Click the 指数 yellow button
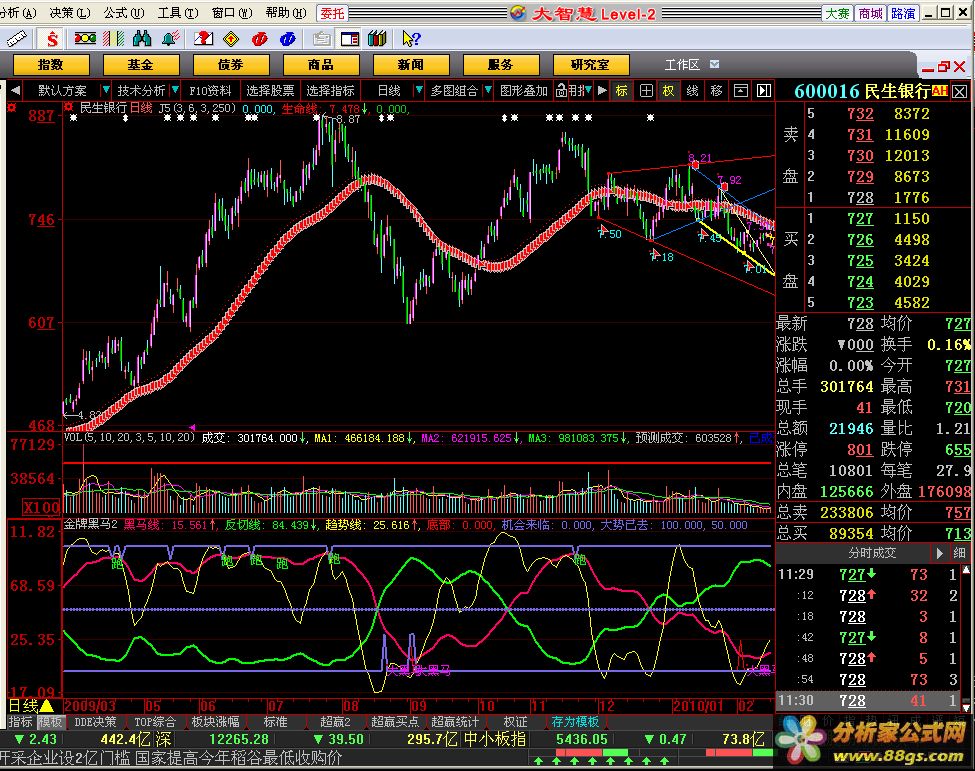975x771 pixels. 51,65
